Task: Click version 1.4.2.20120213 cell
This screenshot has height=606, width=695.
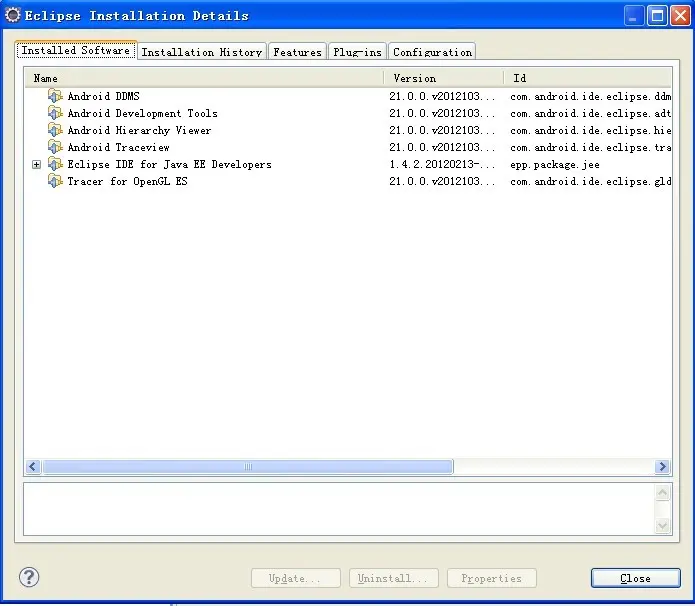Action: (442, 164)
